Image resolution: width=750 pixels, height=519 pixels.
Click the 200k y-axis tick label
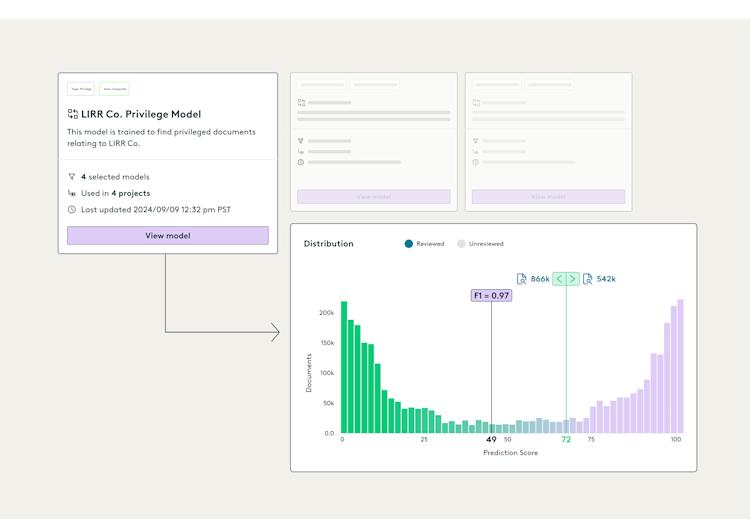[327, 313]
